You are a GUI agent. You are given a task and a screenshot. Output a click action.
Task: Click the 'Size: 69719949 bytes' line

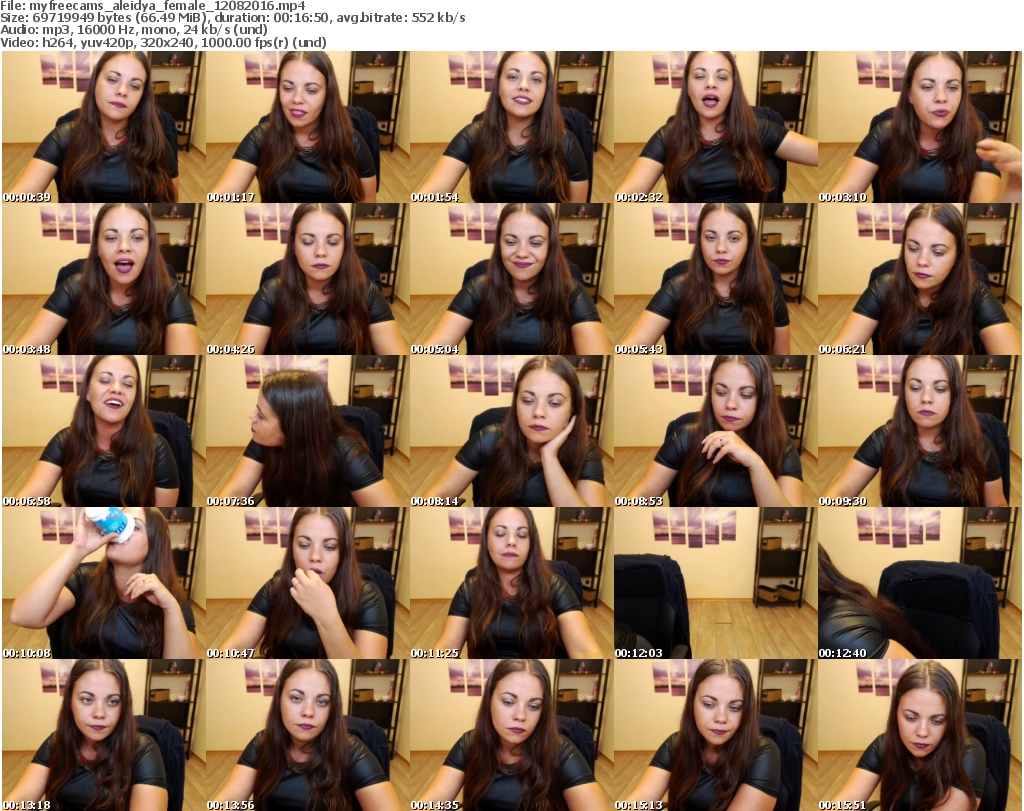(233, 18)
